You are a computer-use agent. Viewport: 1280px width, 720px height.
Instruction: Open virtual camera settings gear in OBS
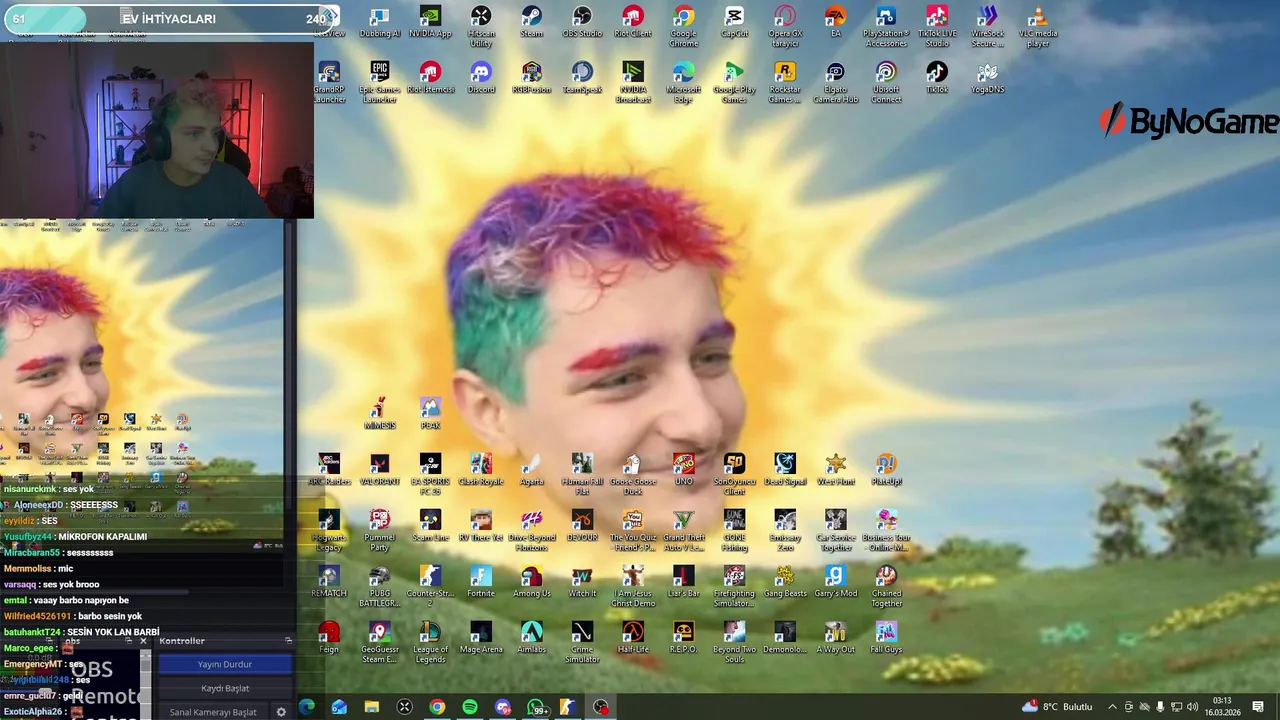click(281, 712)
